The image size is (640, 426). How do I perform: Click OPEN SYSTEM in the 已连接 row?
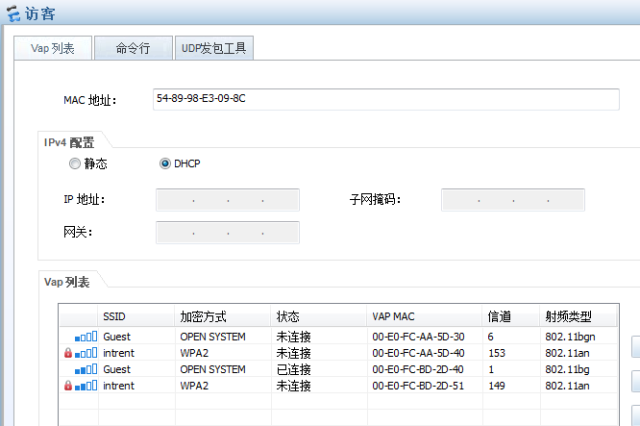click(x=213, y=369)
